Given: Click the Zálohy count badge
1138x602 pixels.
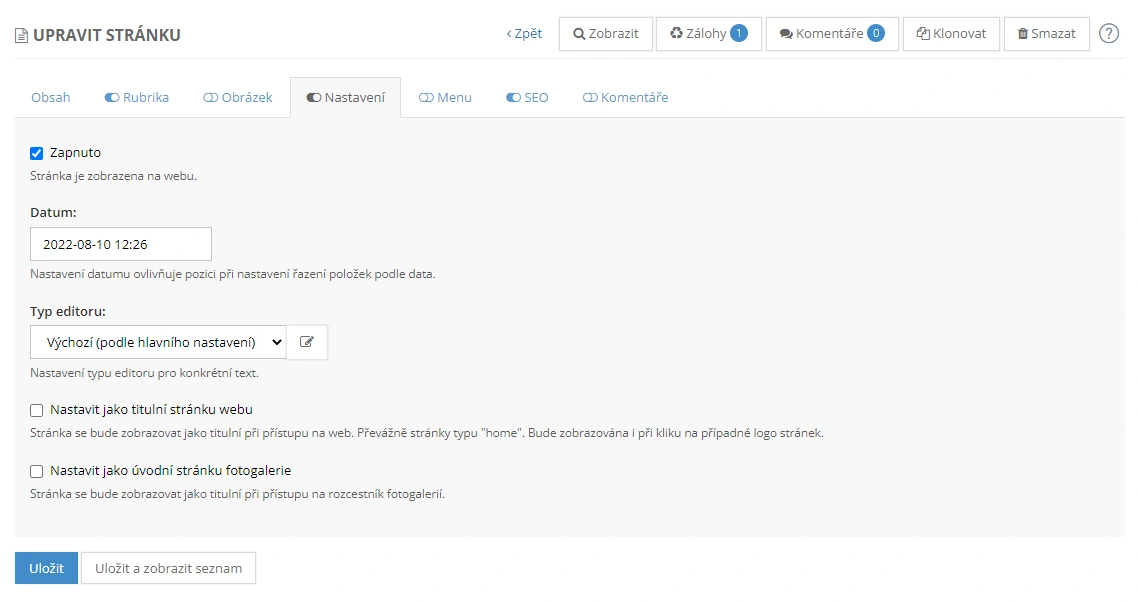Looking at the screenshot, I should 739,33.
